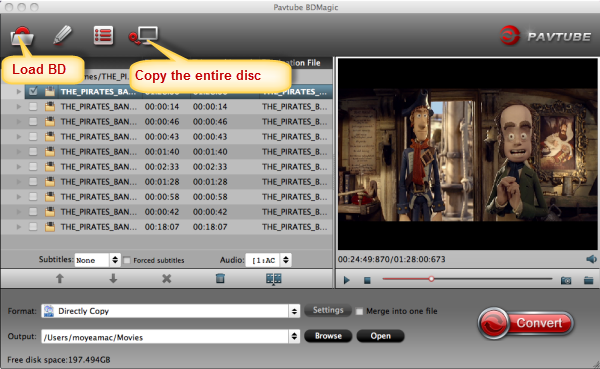Expand the 00:02:33 title row
This screenshot has height=369, width=600.
[x=18, y=167]
